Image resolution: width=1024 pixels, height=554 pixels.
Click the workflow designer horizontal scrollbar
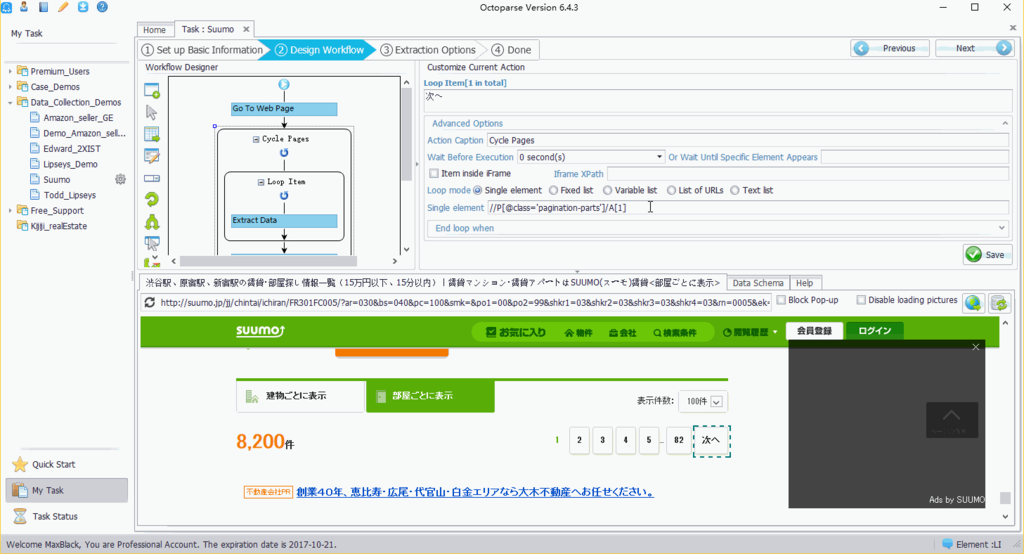tap(268, 261)
